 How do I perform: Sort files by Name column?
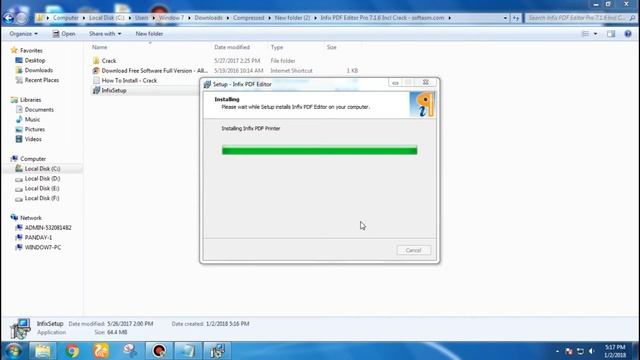click(x=100, y=47)
